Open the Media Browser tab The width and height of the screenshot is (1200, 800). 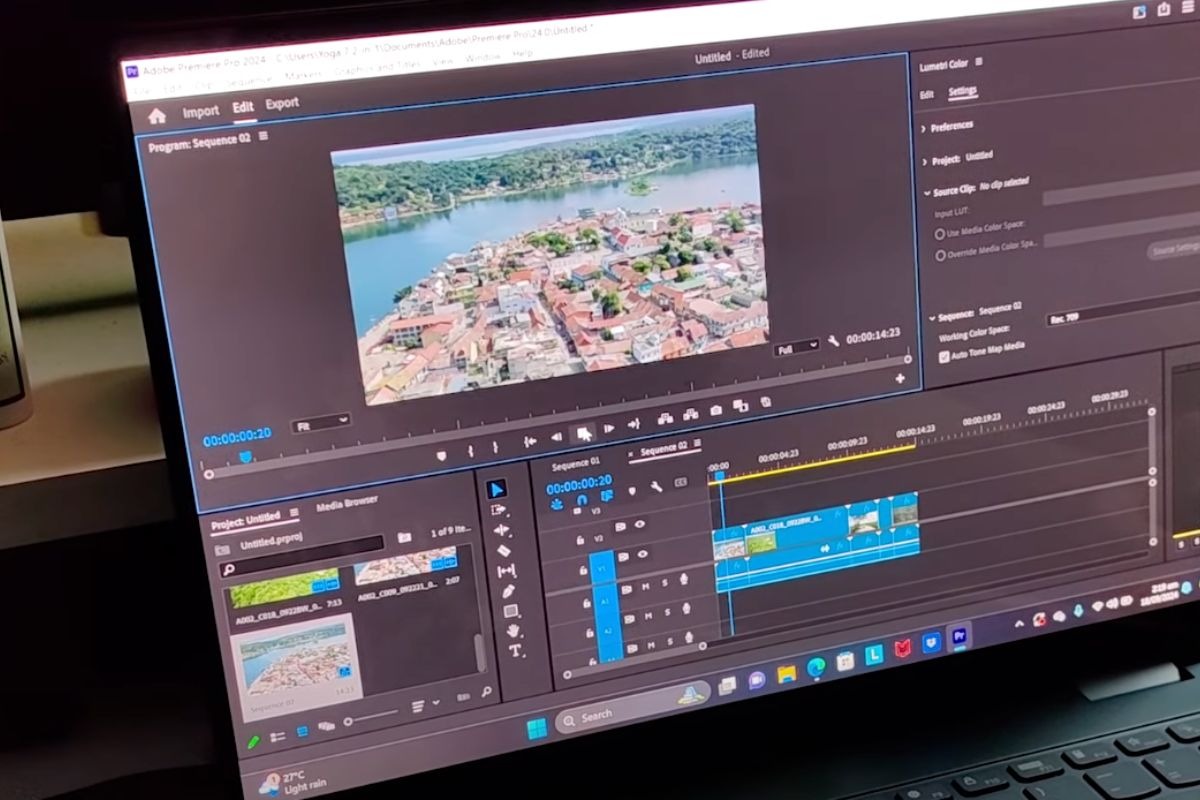[346, 506]
